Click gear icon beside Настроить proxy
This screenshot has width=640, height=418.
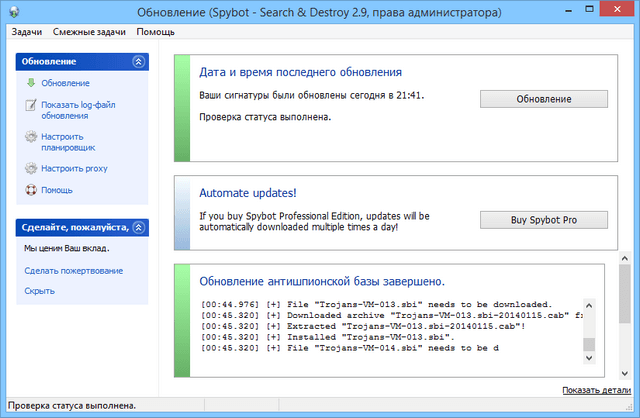(x=31, y=169)
